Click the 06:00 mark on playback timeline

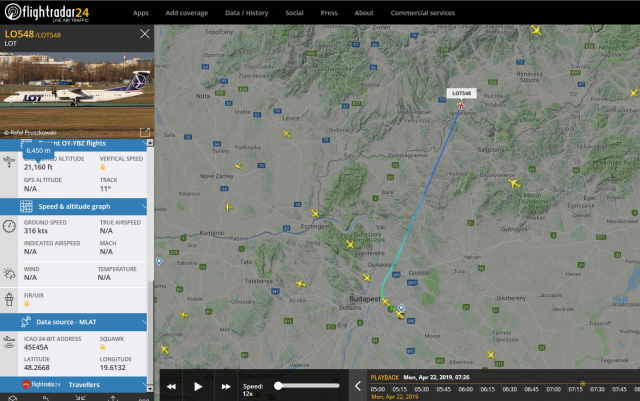point(465,390)
